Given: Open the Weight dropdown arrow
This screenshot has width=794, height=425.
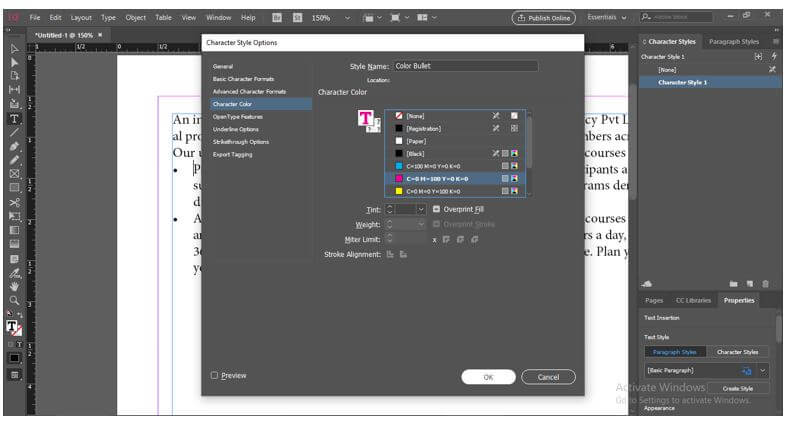Looking at the screenshot, I should [x=421, y=224].
